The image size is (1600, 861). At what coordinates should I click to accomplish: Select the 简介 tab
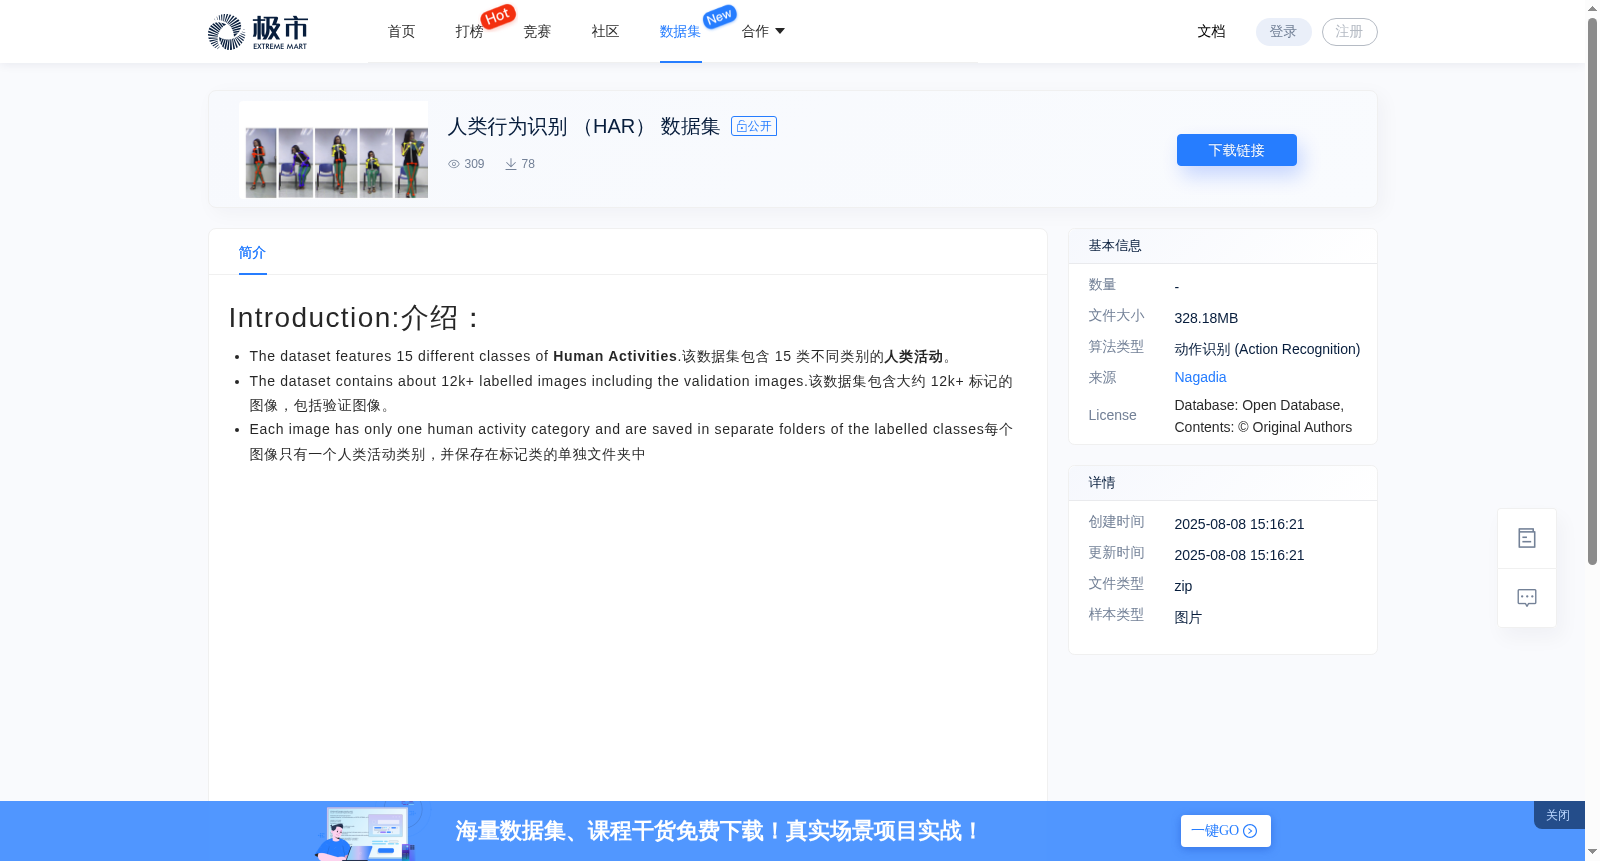(252, 253)
